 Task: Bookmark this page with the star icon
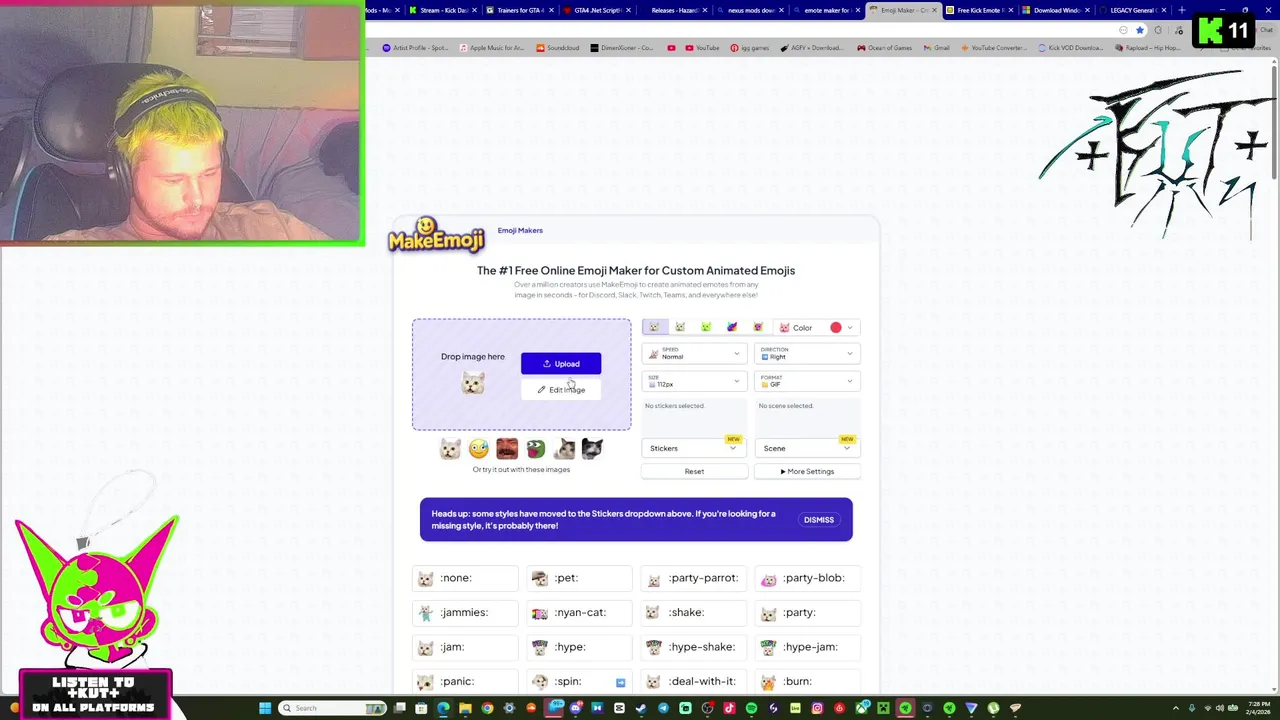(x=1139, y=30)
